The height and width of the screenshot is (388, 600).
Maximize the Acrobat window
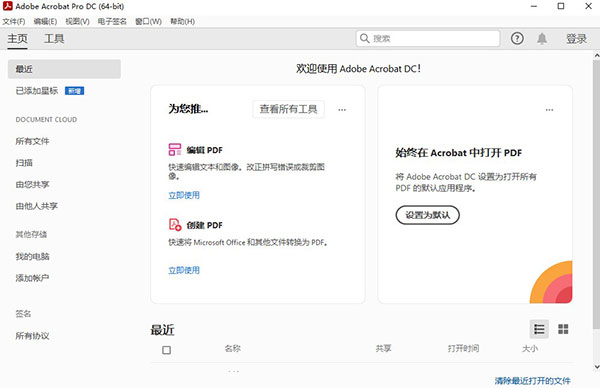click(x=561, y=6)
